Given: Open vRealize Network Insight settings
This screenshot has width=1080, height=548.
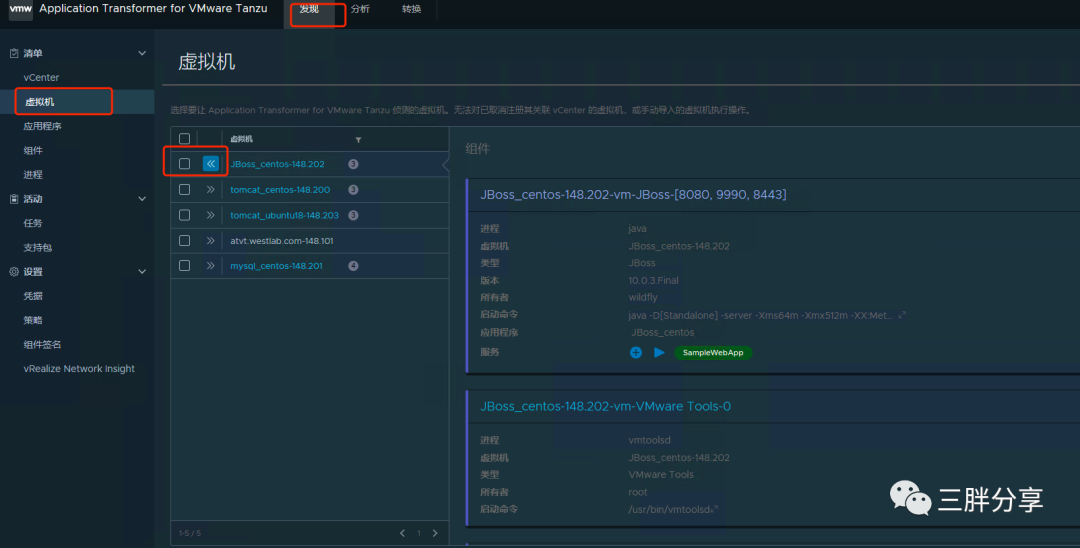Looking at the screenshot, I should click(x=79, y=369).
